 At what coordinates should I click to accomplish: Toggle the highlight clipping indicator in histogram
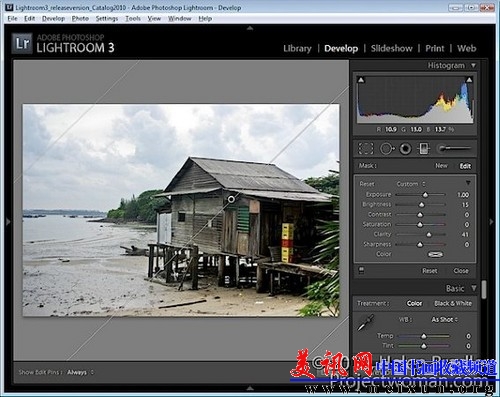[x=469, y=80]
